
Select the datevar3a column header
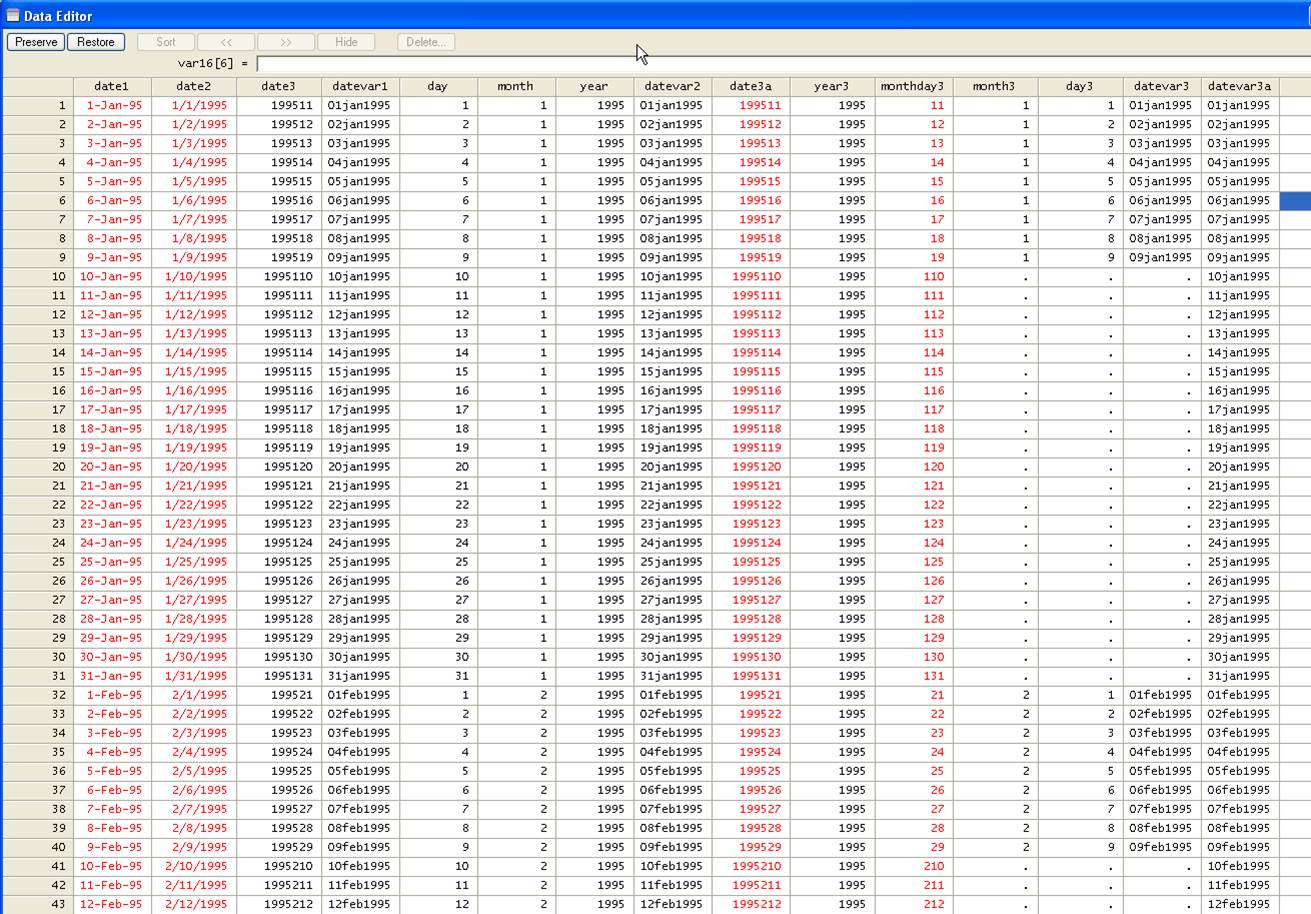point(1238,86)
